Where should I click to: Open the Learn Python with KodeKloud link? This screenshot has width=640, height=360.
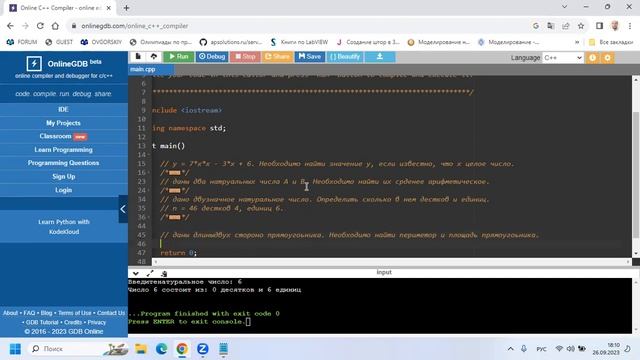click(x=64, y=227)
